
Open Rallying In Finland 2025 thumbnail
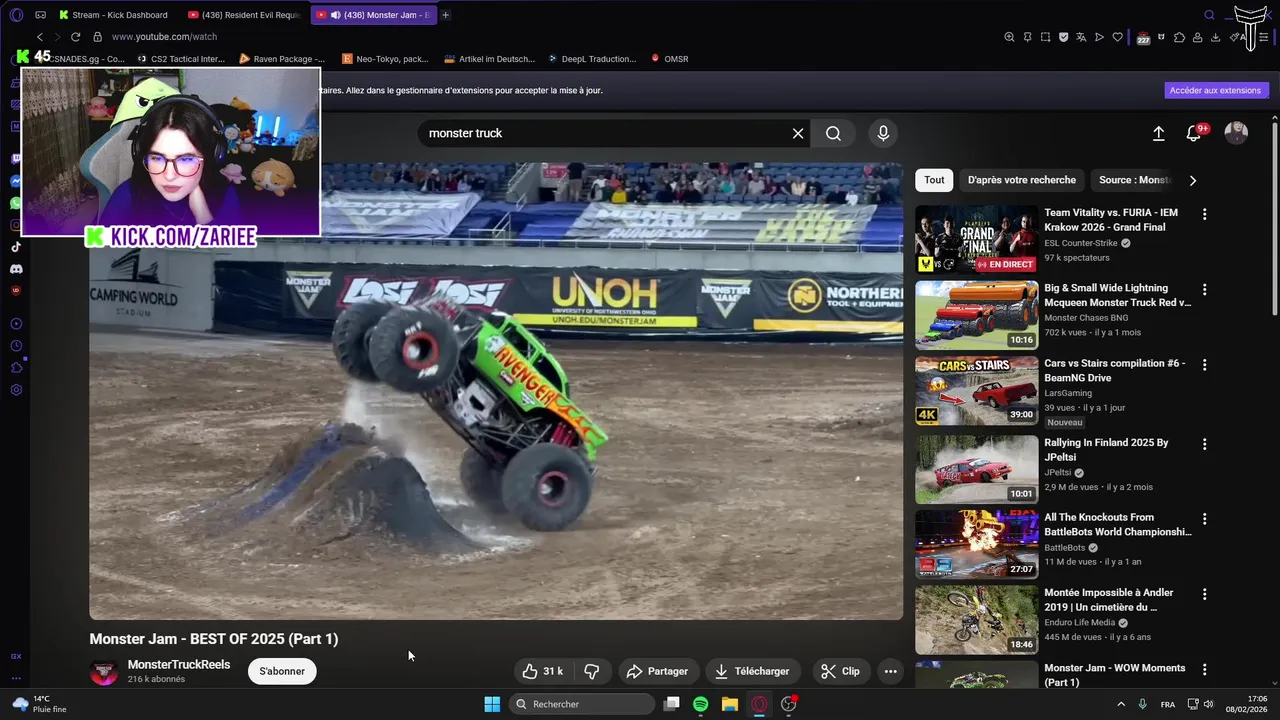977,470
